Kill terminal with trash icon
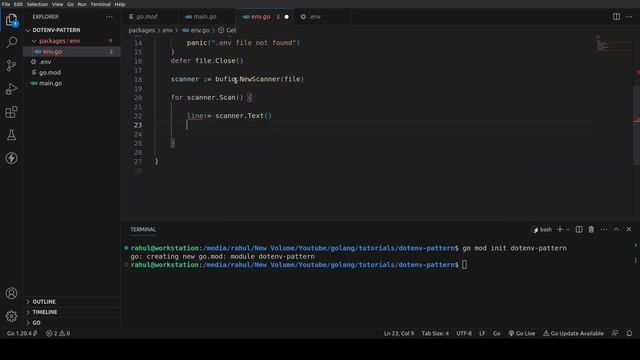Viewport: 640px width, 360px height. pyautogui.click(x=591, y=229)
